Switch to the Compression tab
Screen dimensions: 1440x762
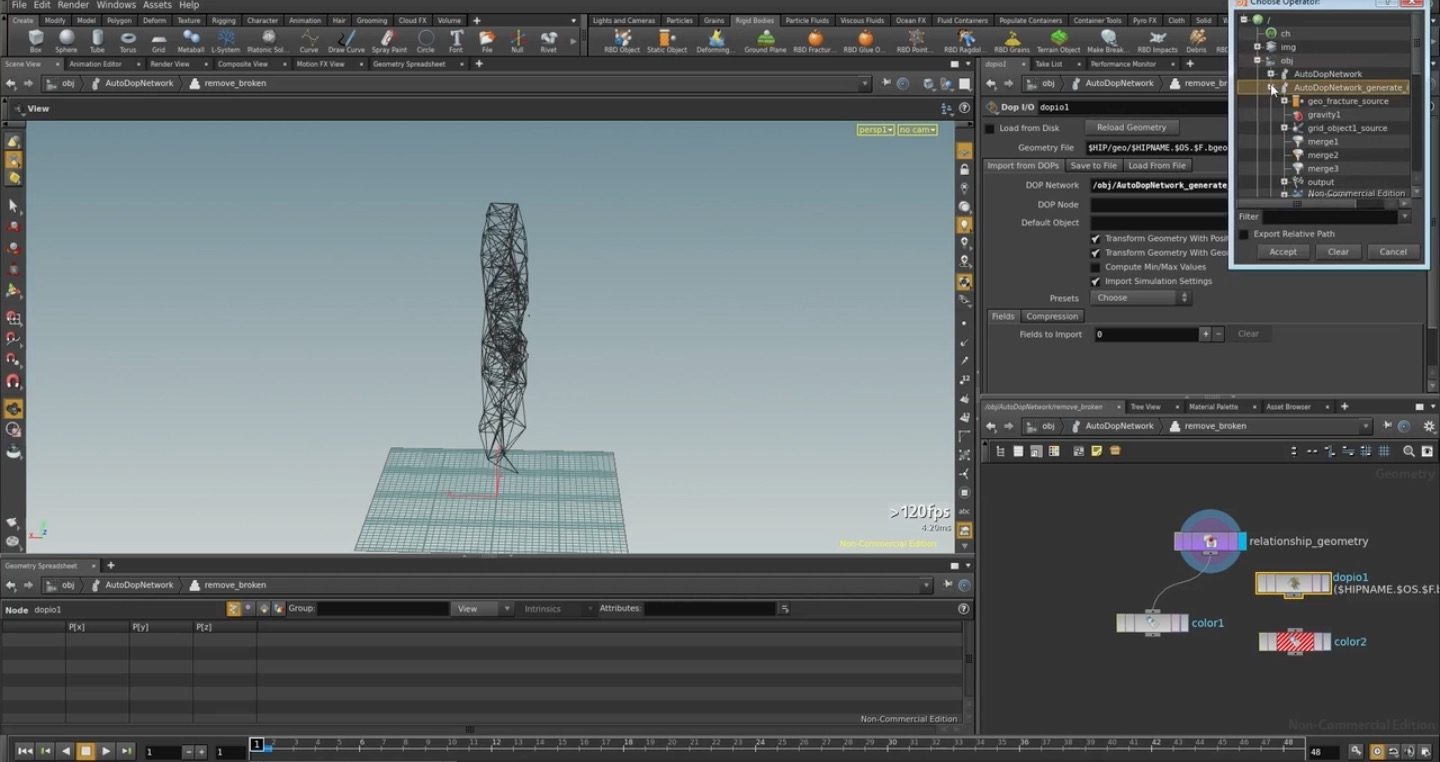[1052, 316]
